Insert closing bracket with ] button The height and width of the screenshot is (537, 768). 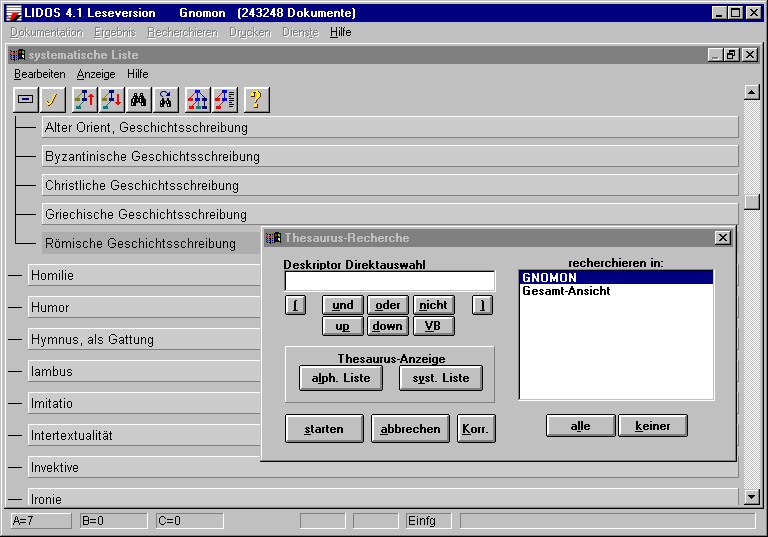[482, 305]
